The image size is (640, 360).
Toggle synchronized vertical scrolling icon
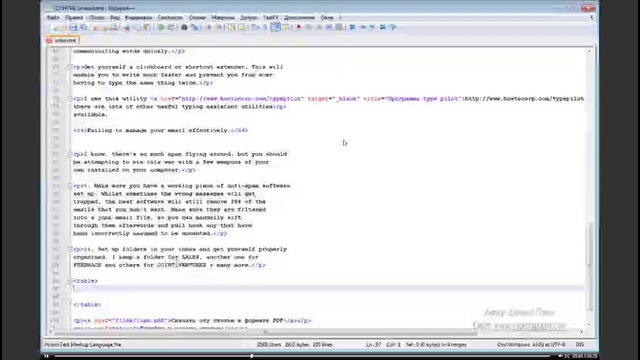pyautogui.click(x=232, y=27)
